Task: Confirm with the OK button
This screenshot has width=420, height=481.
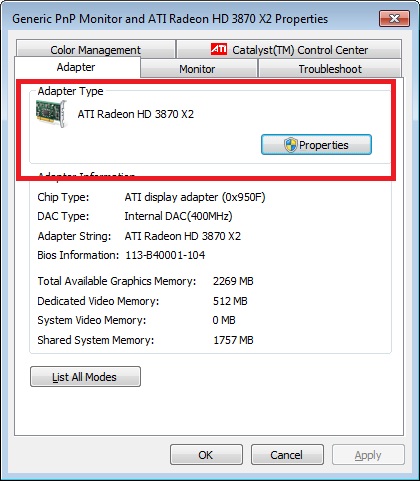Action: 206,455
